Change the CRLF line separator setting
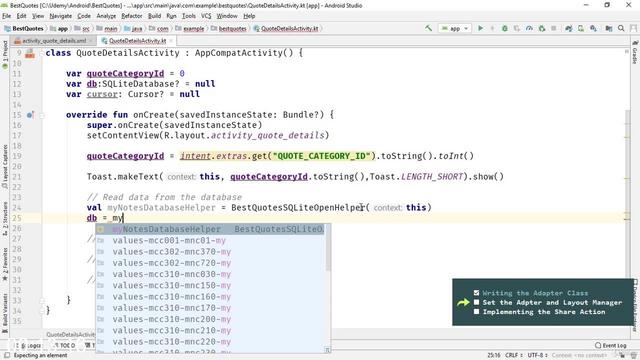640x360 pixels. [x=513, y=356]
